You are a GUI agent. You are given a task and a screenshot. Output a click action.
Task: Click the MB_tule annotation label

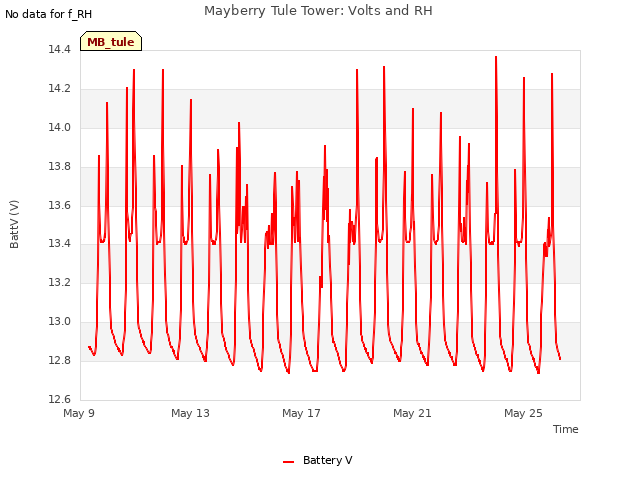[111, 41]
